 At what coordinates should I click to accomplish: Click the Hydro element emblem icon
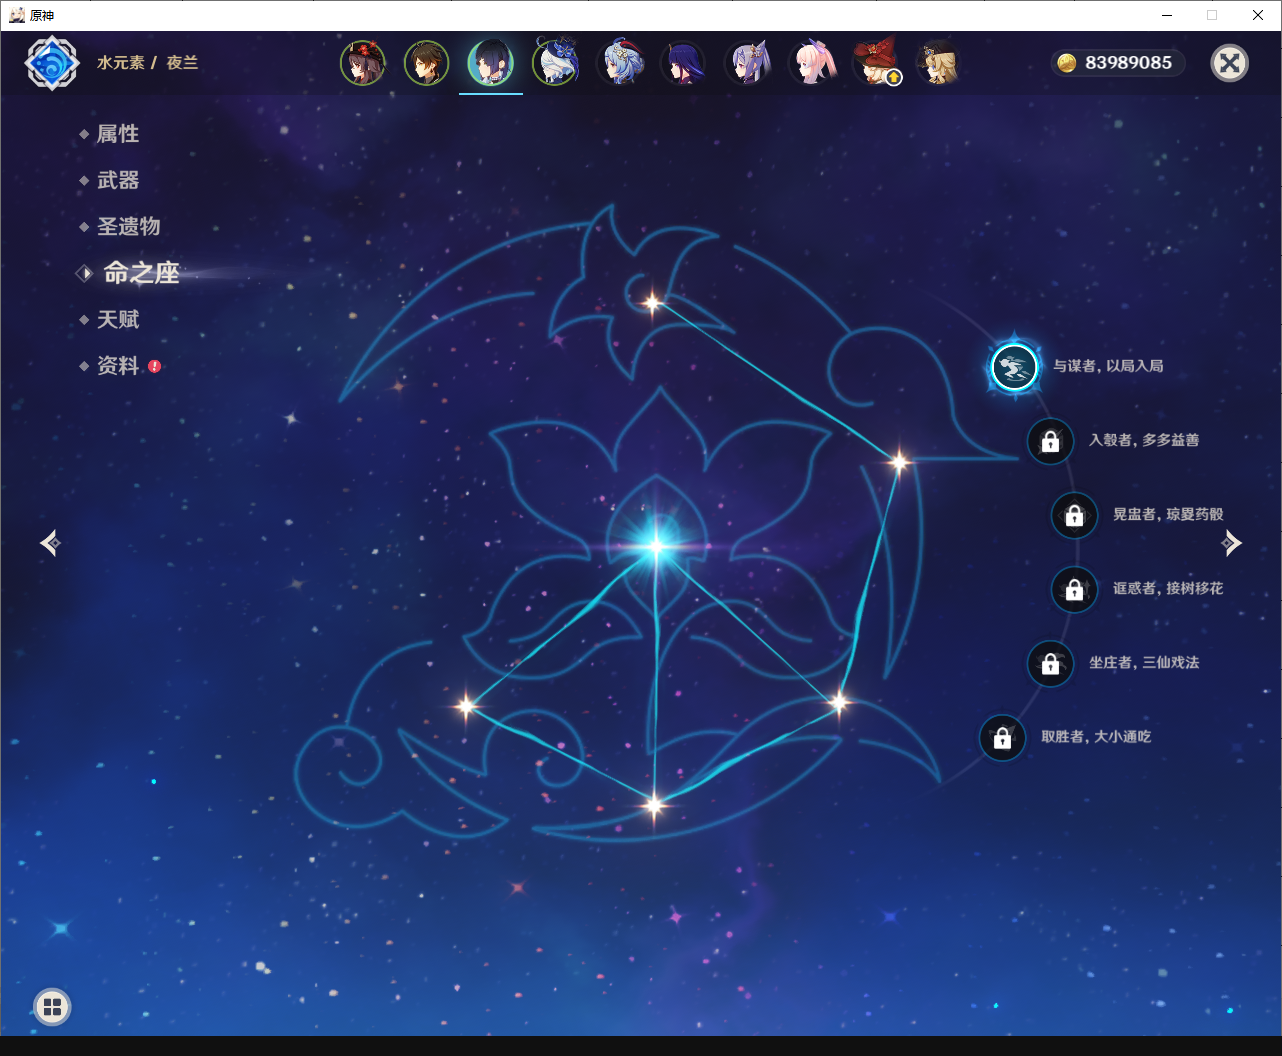coord(52,63)
